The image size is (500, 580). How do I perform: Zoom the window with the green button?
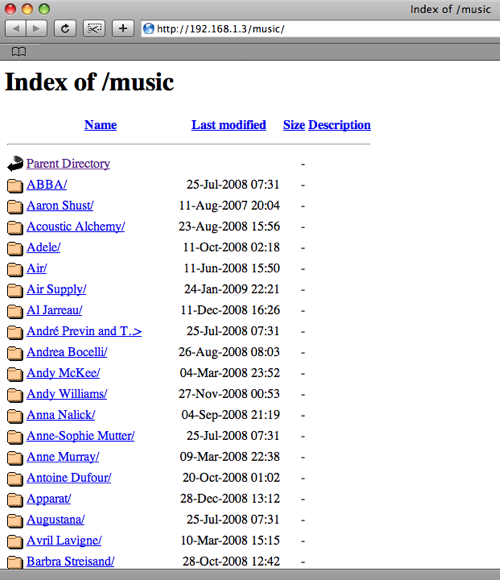[x=44, y=9]
